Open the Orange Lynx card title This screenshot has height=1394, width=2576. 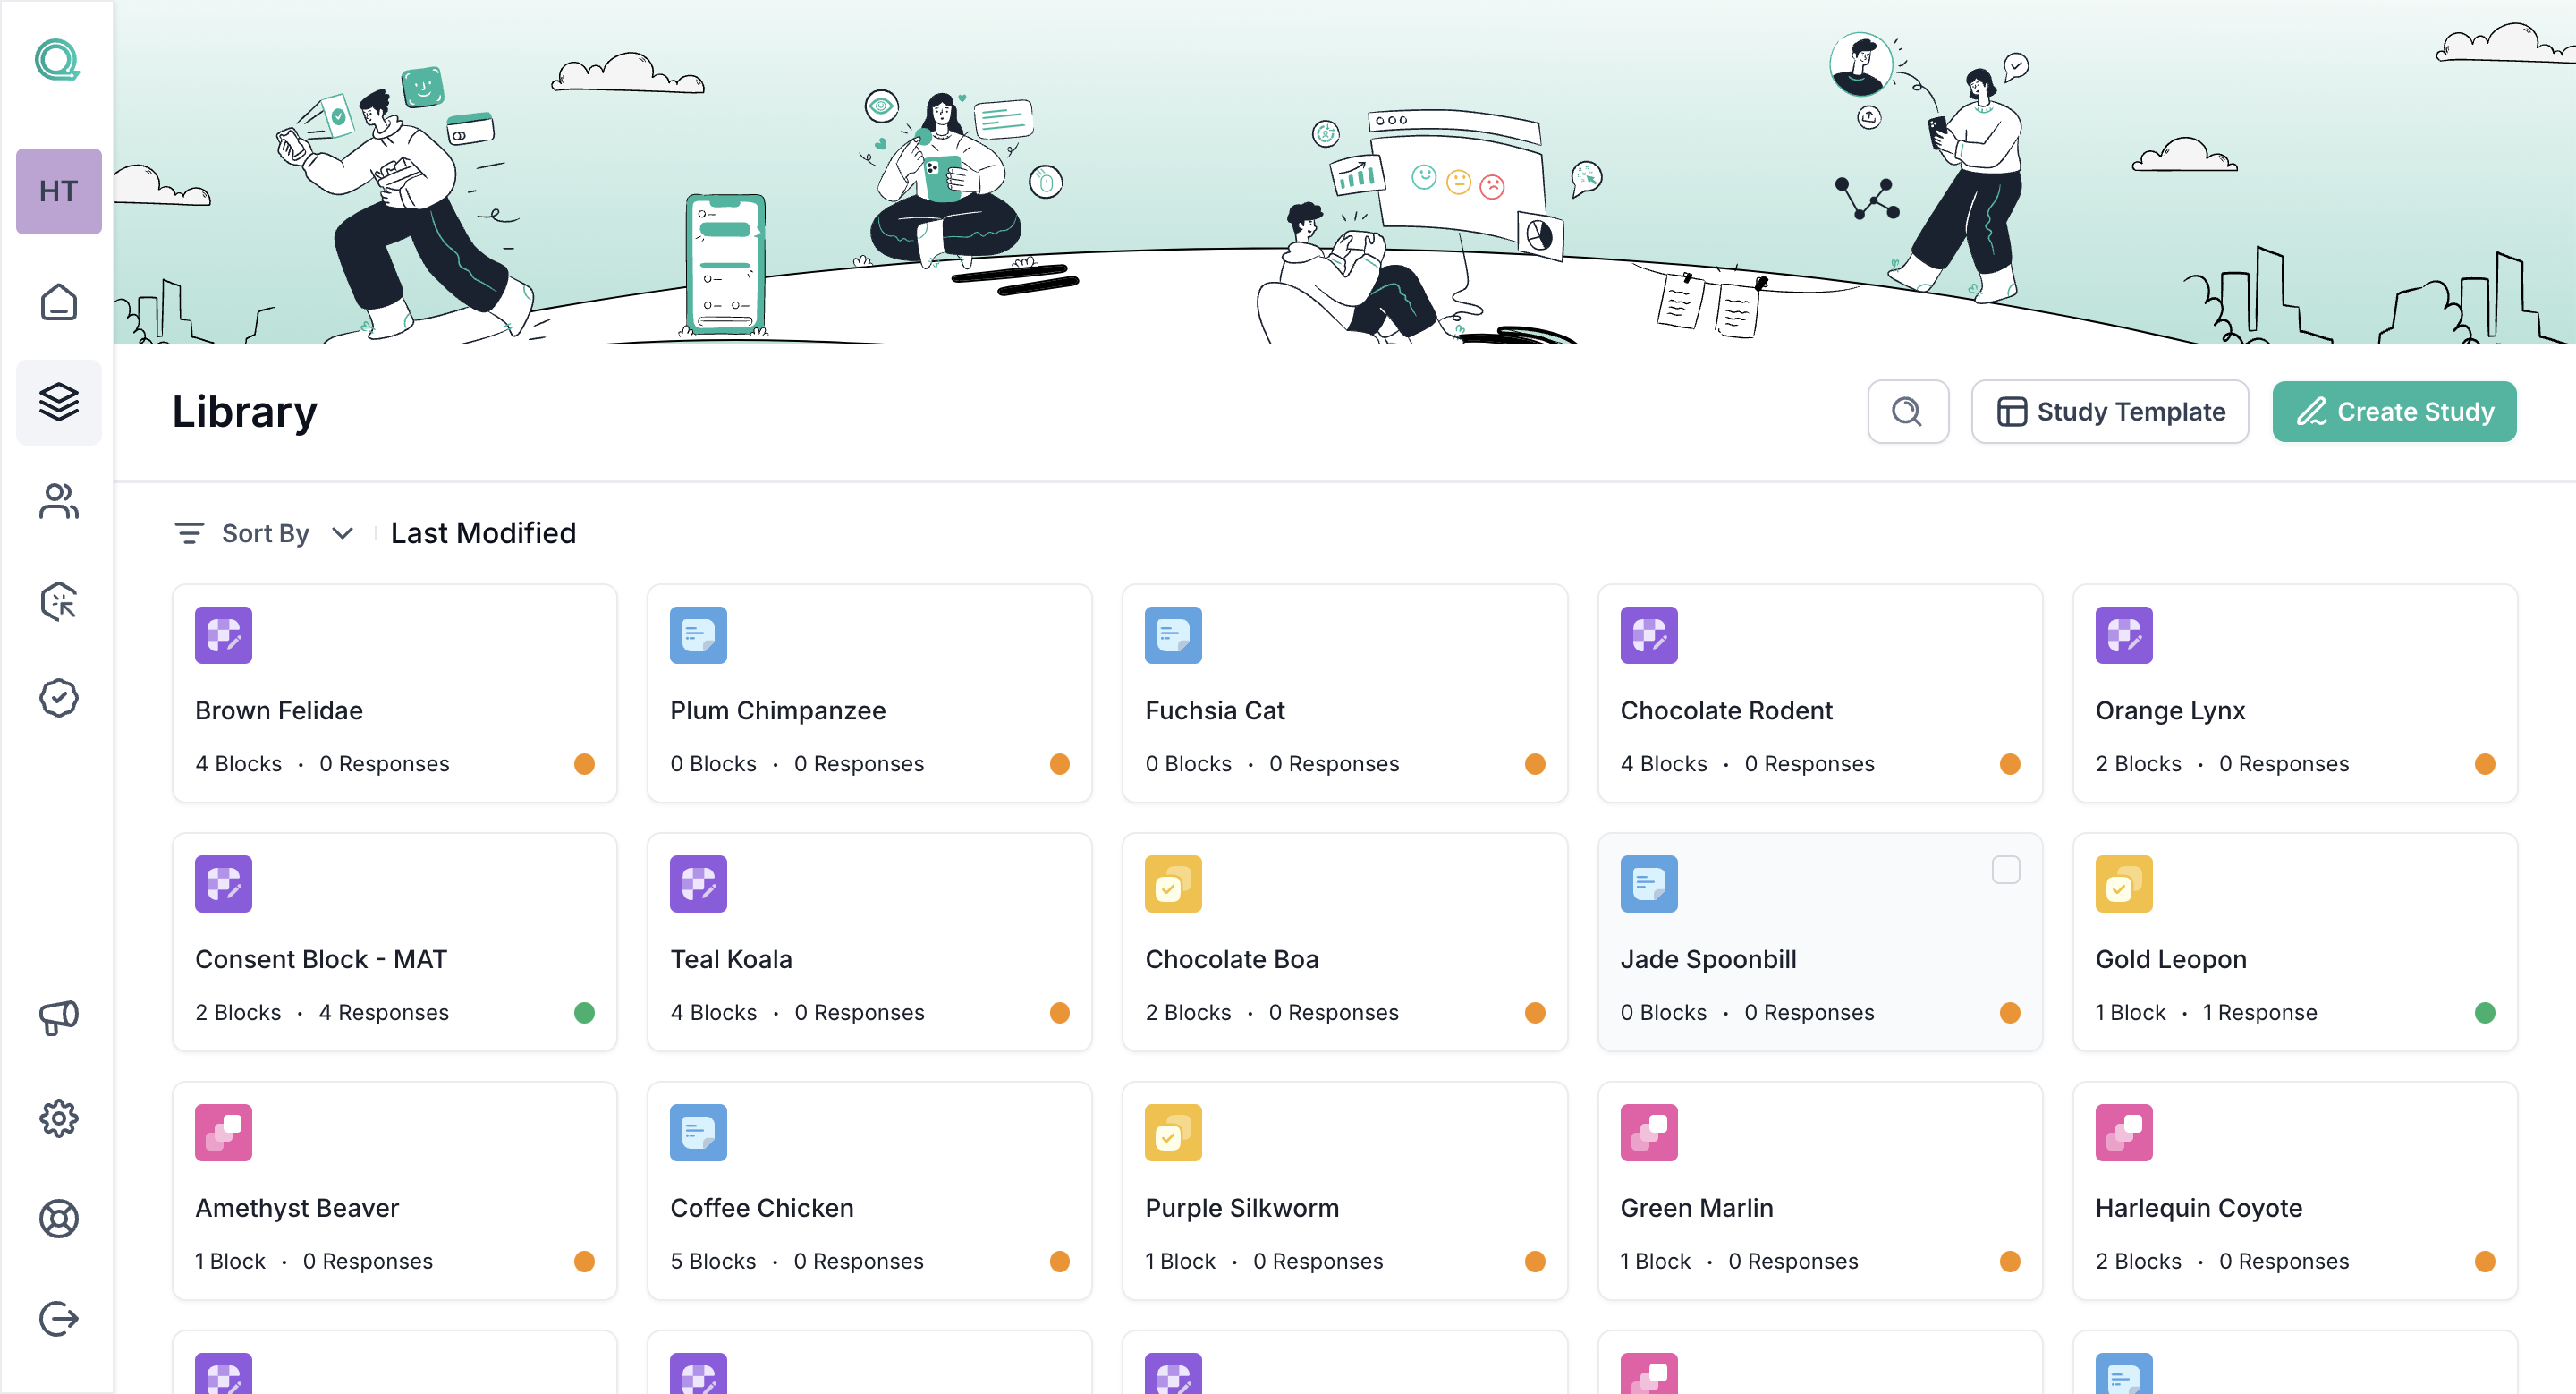2170,711
